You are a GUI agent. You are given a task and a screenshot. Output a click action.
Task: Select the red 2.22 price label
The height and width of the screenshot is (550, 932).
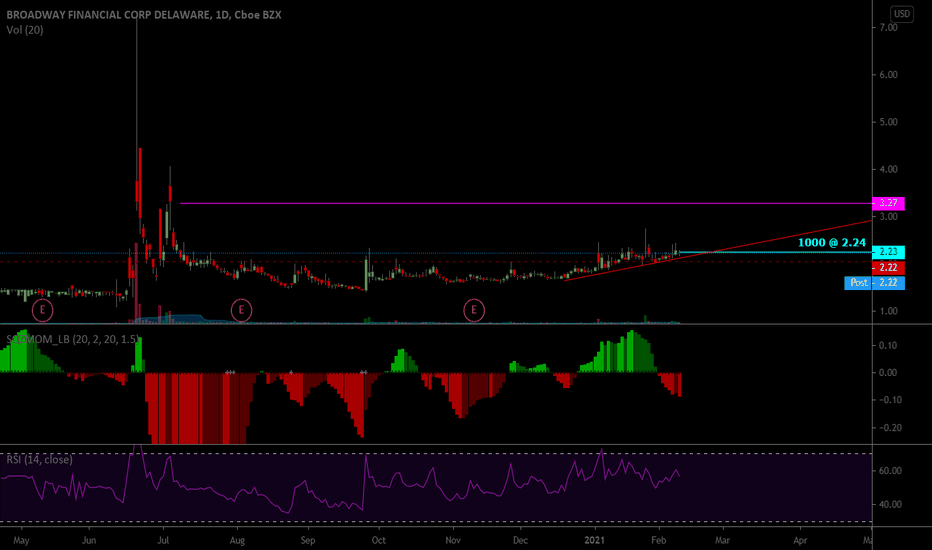(x=888, y=268)
